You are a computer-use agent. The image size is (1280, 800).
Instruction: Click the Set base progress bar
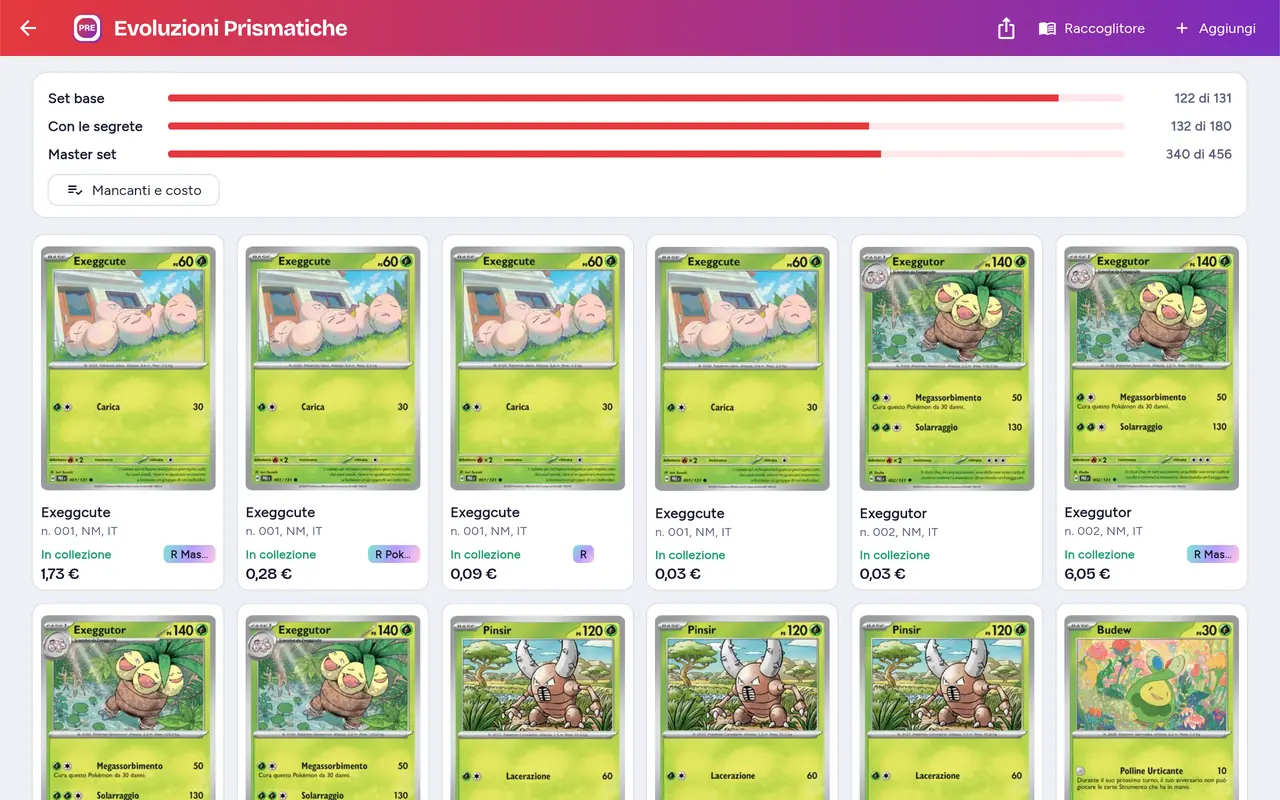click(646, 98)
